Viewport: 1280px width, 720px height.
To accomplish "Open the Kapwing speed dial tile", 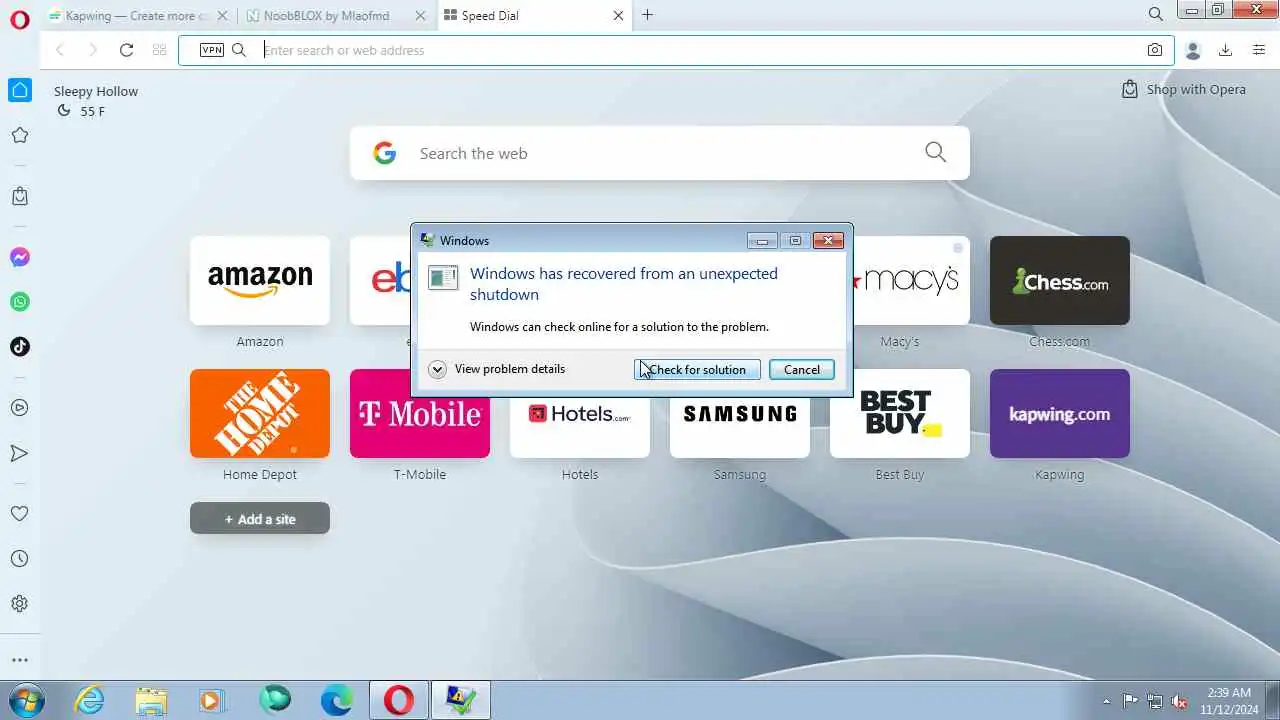I will click(x=1060, y=413).
